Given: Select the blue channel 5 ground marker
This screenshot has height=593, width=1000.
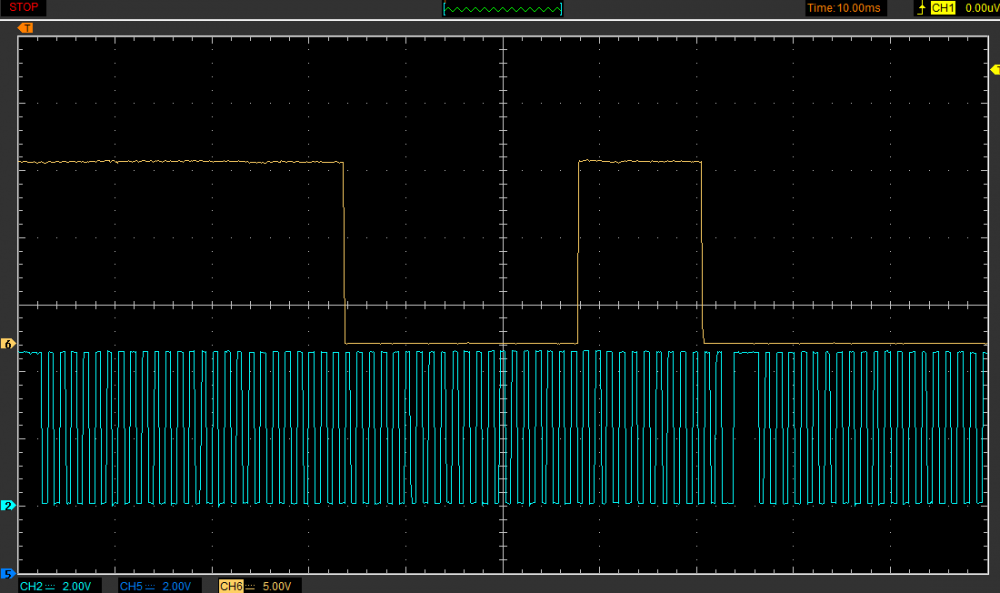Looking at the screenshot, I should (x=9, y=574).
